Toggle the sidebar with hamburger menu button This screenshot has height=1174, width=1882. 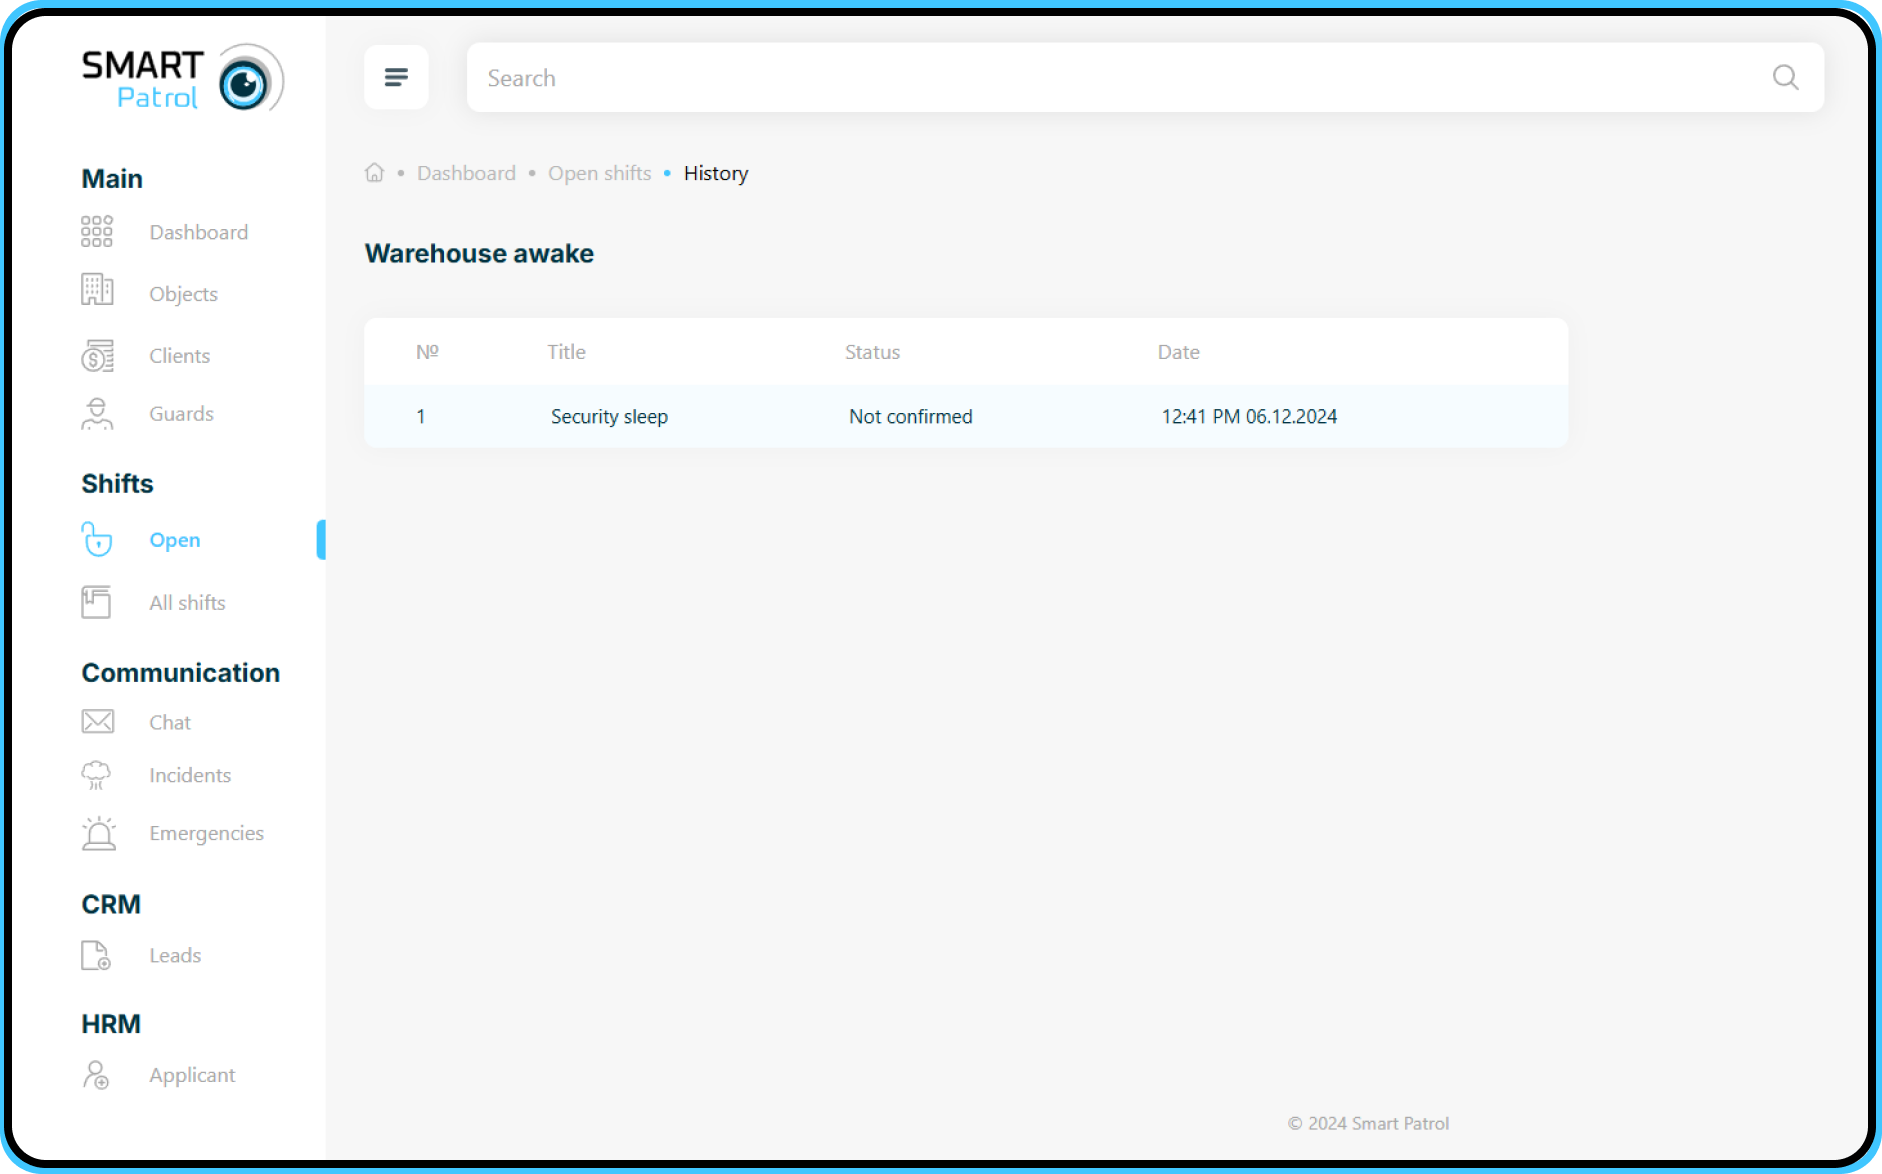396,77
